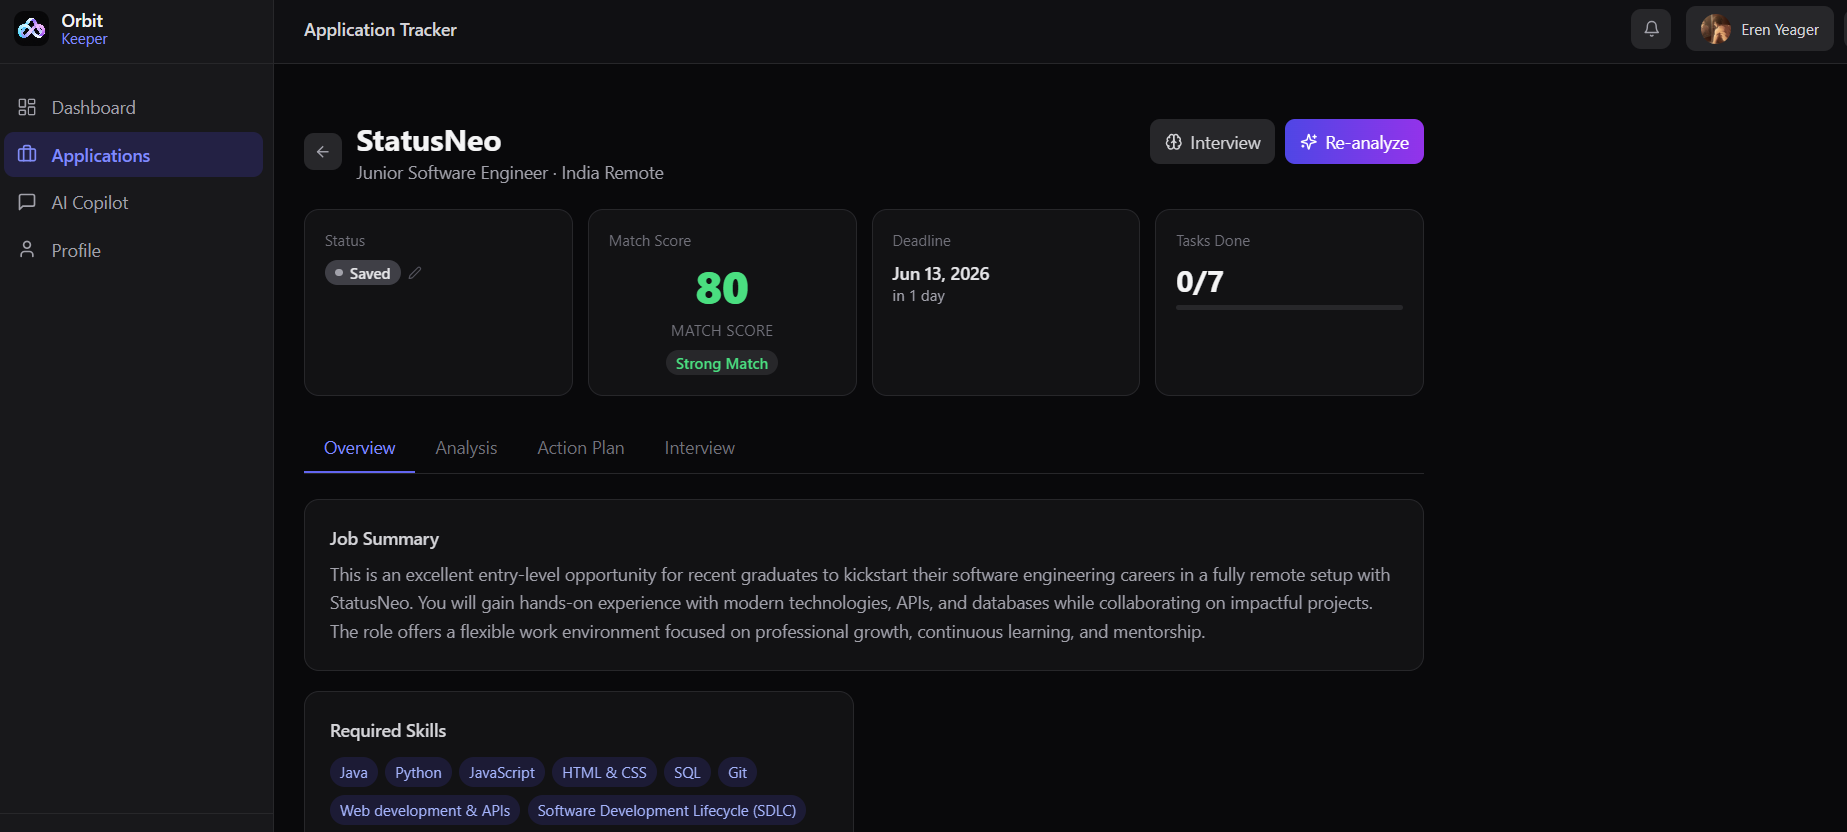Image resolution: width=1847 pixels, height=832 pixels.
Task: Edit status with the pencil icon
Action: pyautogui.click(x=415, y=273)
